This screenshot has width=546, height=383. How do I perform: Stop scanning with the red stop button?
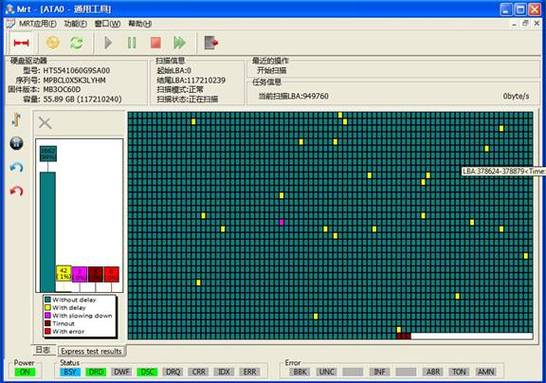point(156,43)
